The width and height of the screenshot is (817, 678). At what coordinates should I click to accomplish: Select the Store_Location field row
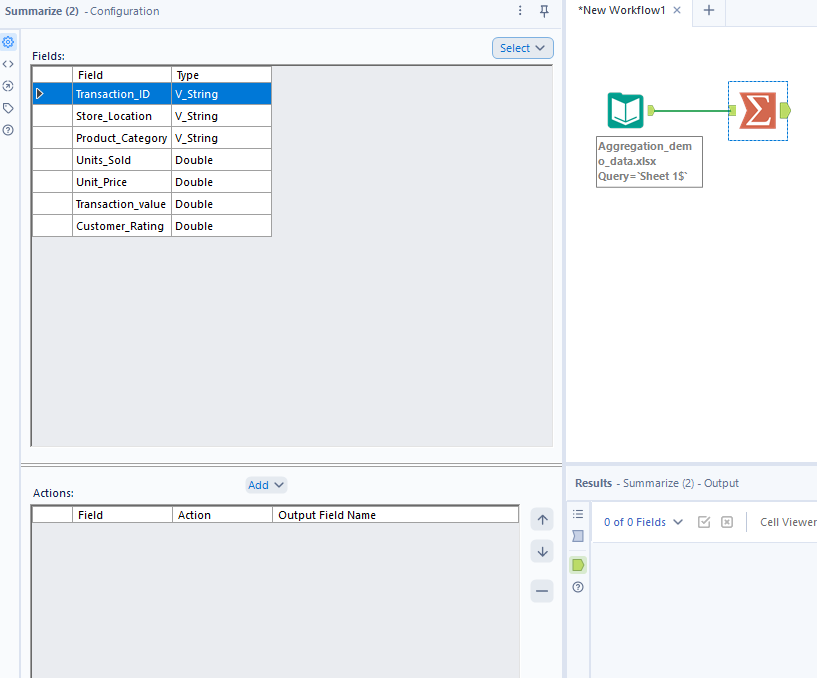pos(152,116)
